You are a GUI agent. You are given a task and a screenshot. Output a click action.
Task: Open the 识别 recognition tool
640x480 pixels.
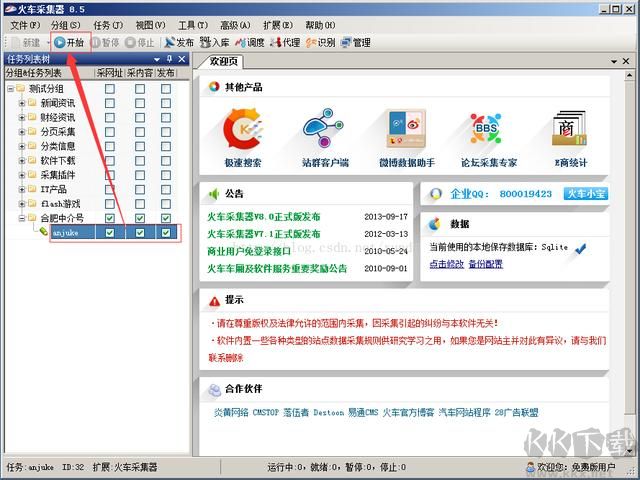320,42
